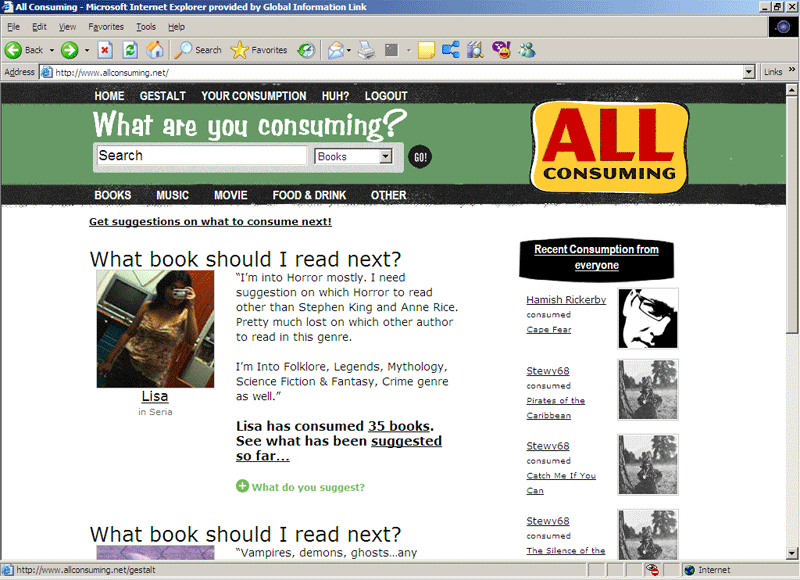Click the blue network share toolbar icon

[451, 49]
